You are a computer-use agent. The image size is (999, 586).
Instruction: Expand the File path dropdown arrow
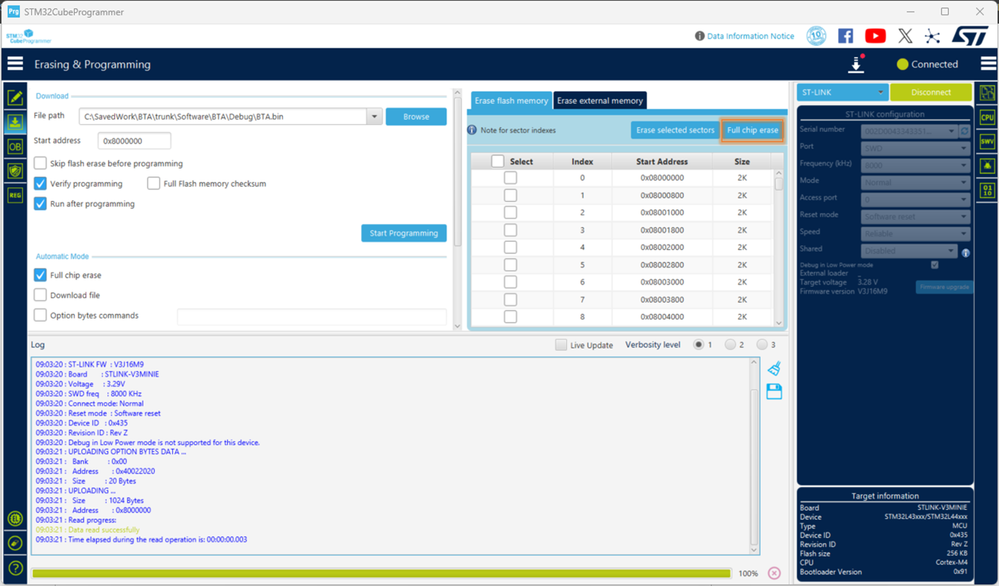(374, 117)
